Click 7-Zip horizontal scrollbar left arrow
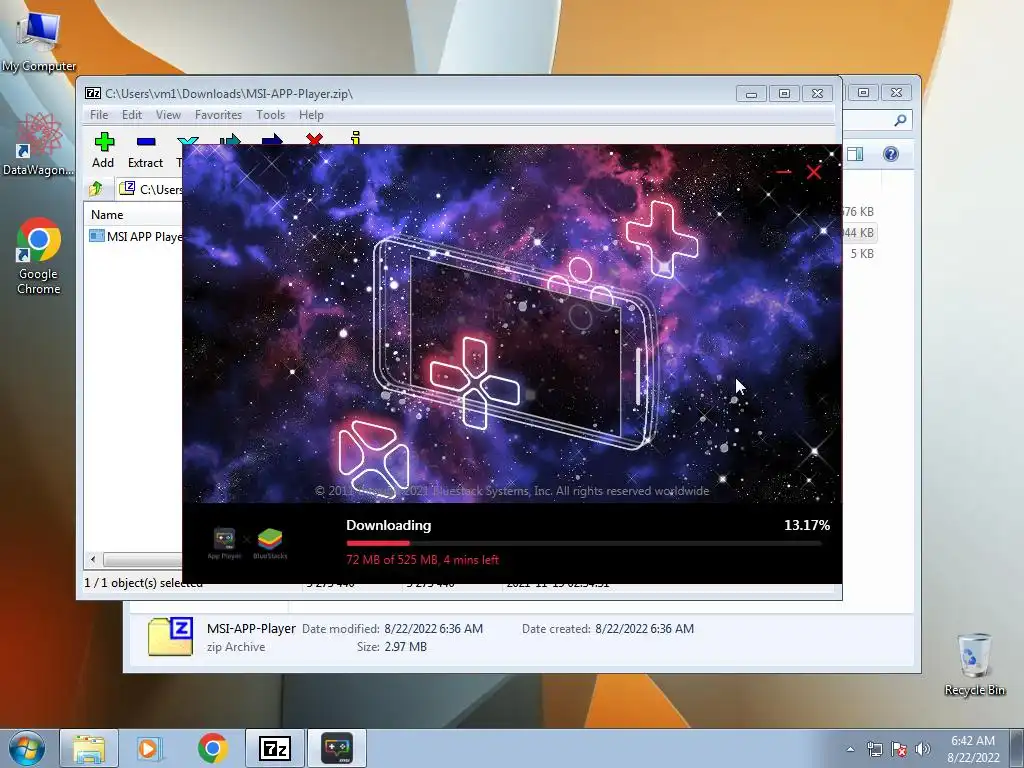The image size is (1024, 768). tap(93, 559)
